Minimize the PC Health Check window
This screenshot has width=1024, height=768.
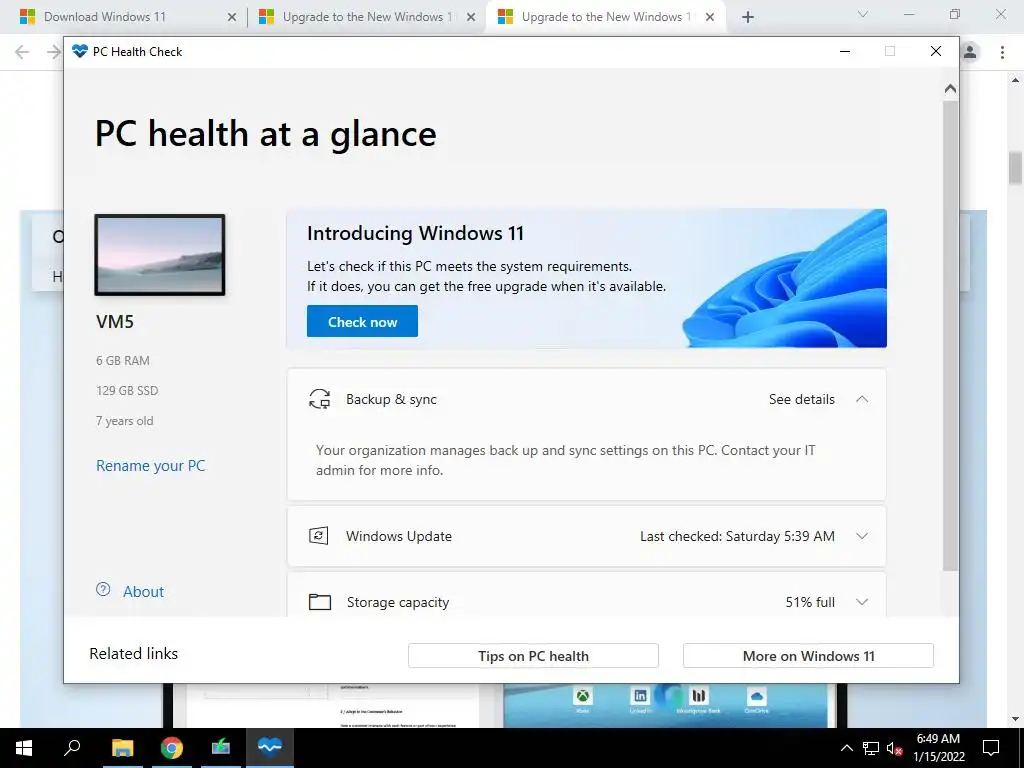845,51
